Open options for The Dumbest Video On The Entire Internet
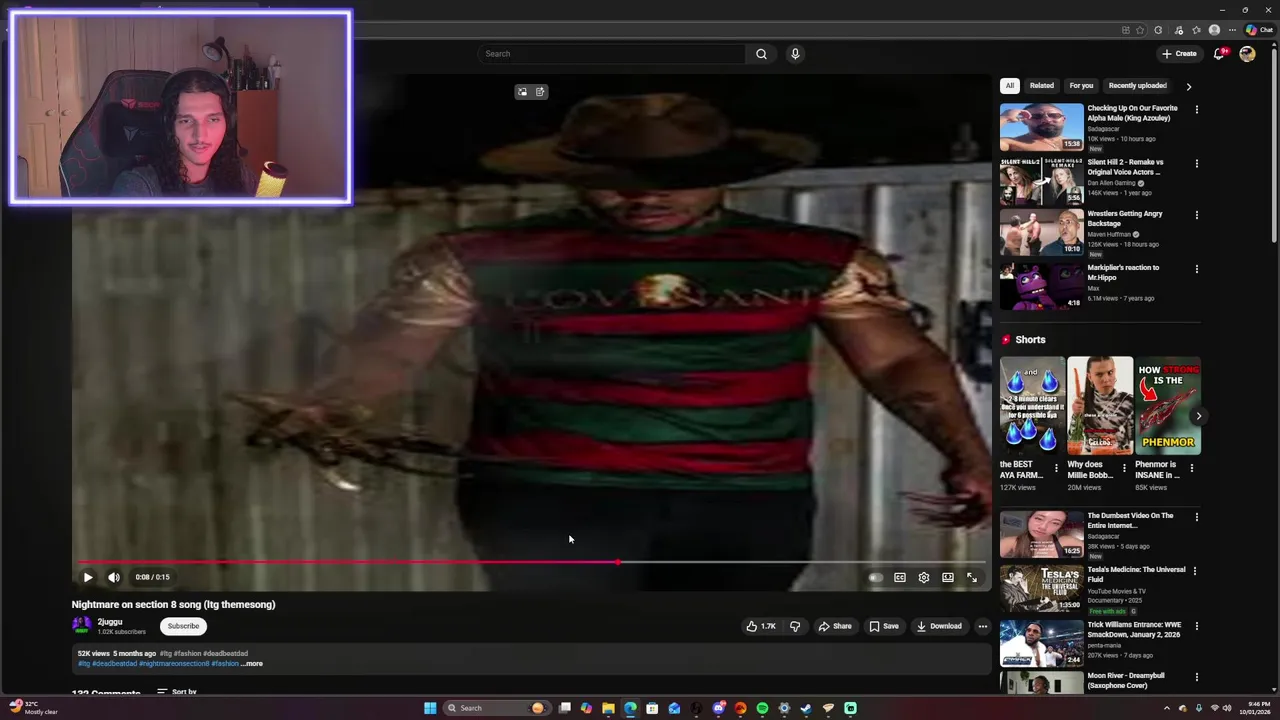This screenshot has width=1280, height=720. tap(1197, 517)
